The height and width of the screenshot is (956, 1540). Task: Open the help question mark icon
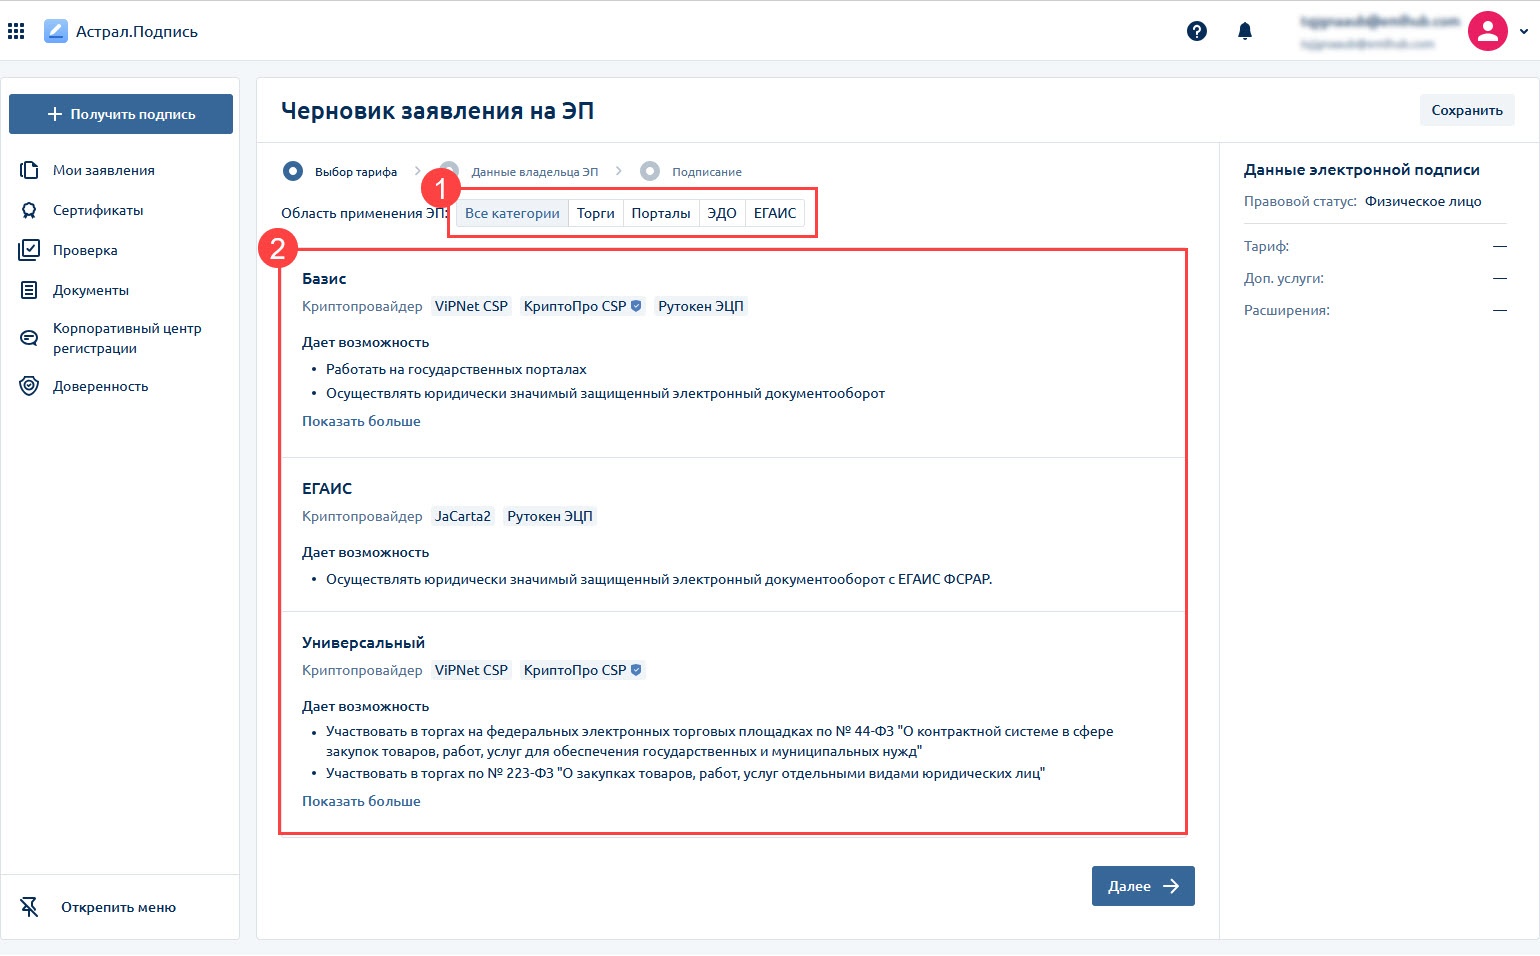tap(1196, 31)
